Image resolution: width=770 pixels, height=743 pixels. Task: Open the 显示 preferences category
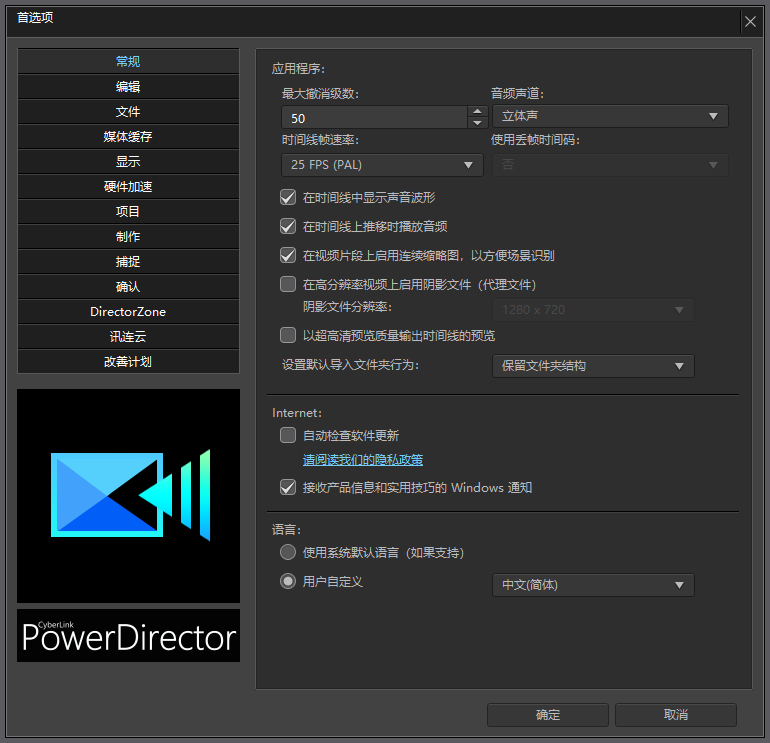128,162
